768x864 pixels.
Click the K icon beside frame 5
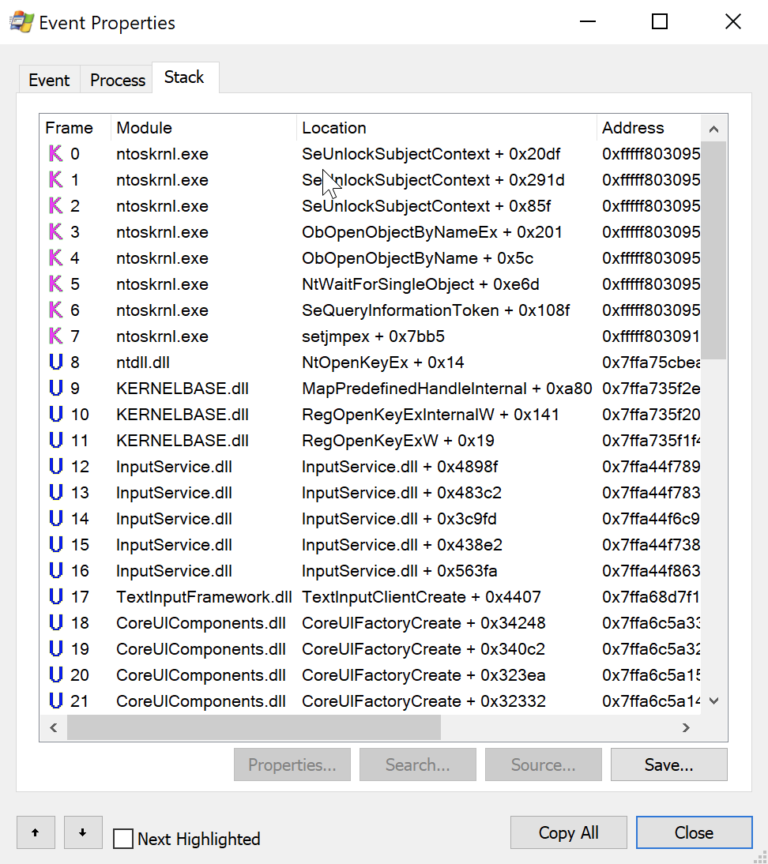click(x=55, y=284)
